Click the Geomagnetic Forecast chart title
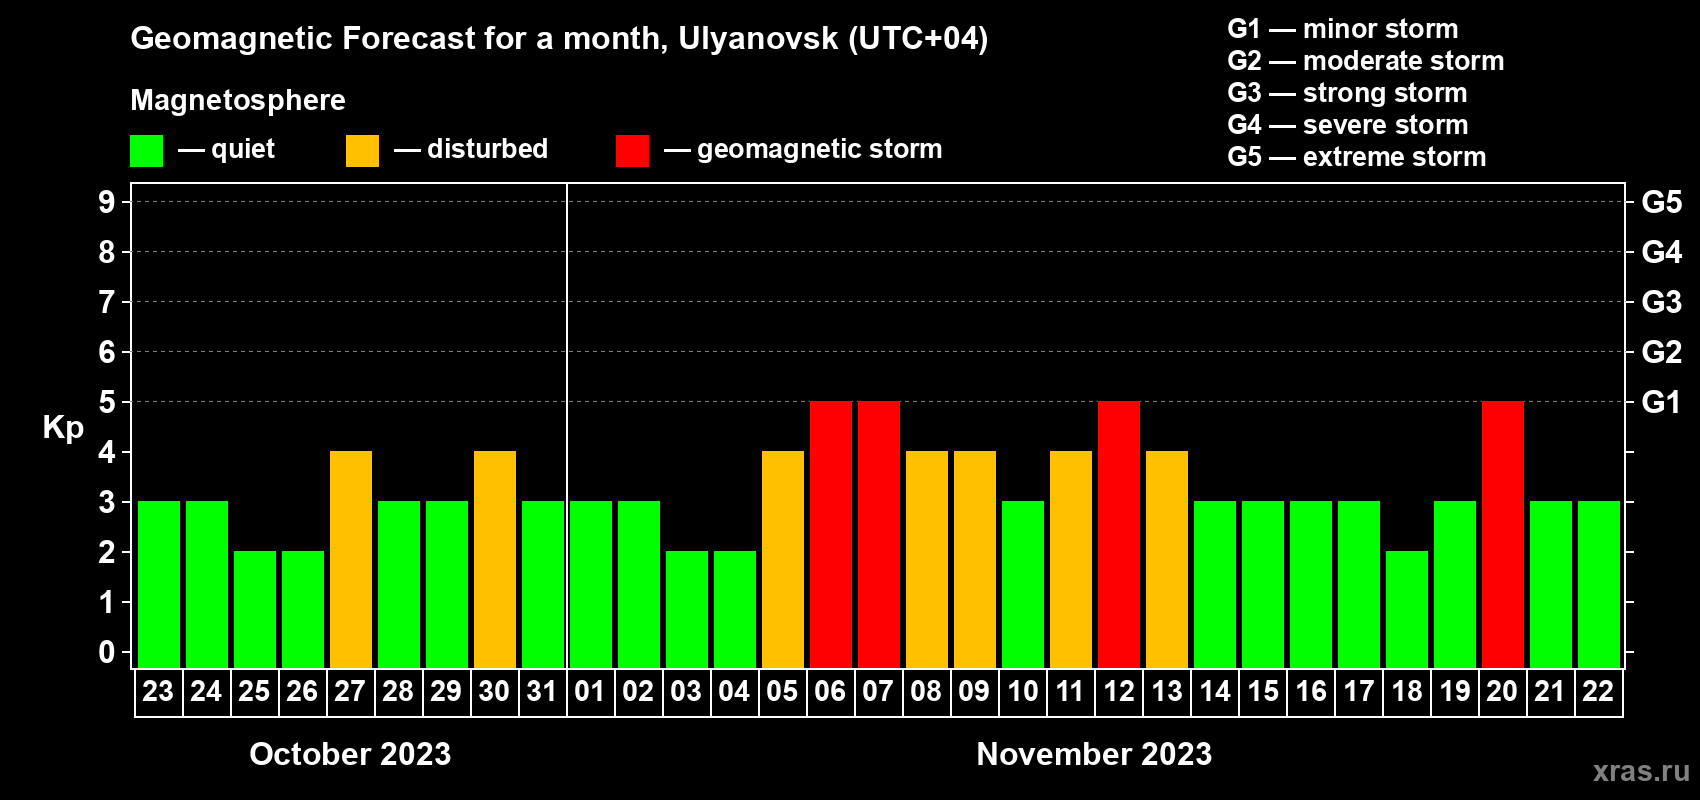 point(559,39)
